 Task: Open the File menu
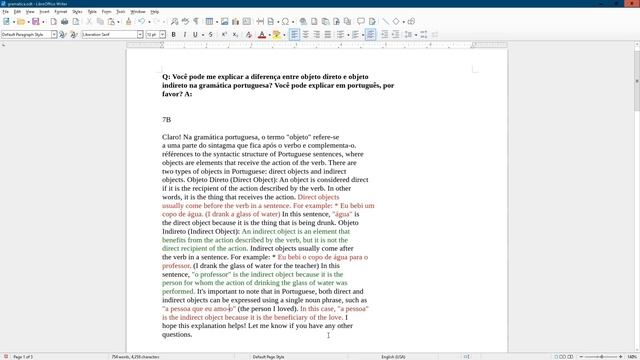click(5, 12)
